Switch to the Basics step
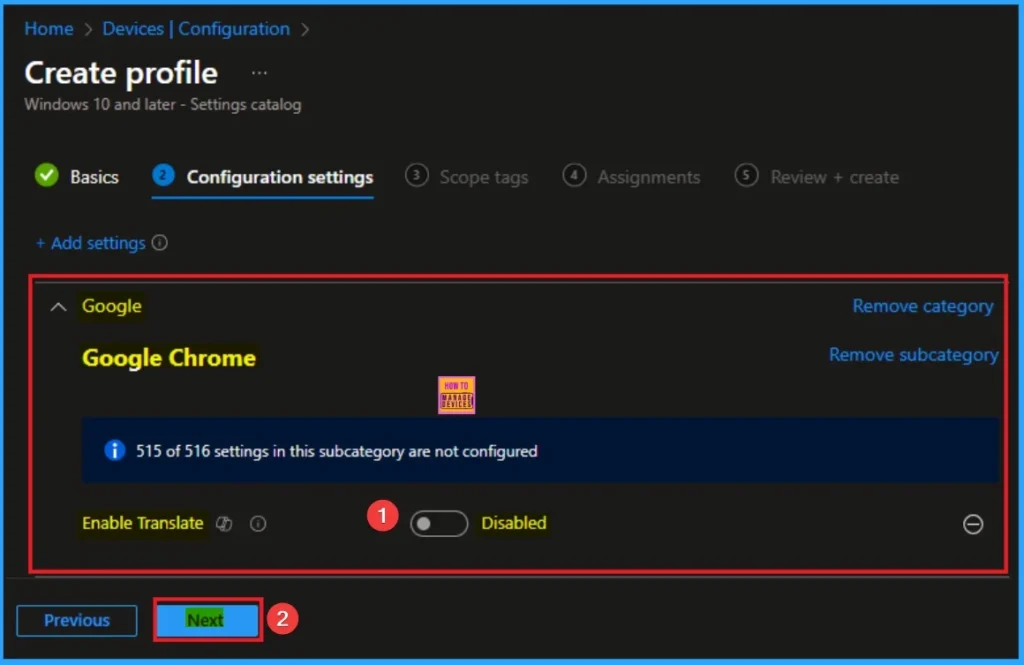 click(94, 177)
